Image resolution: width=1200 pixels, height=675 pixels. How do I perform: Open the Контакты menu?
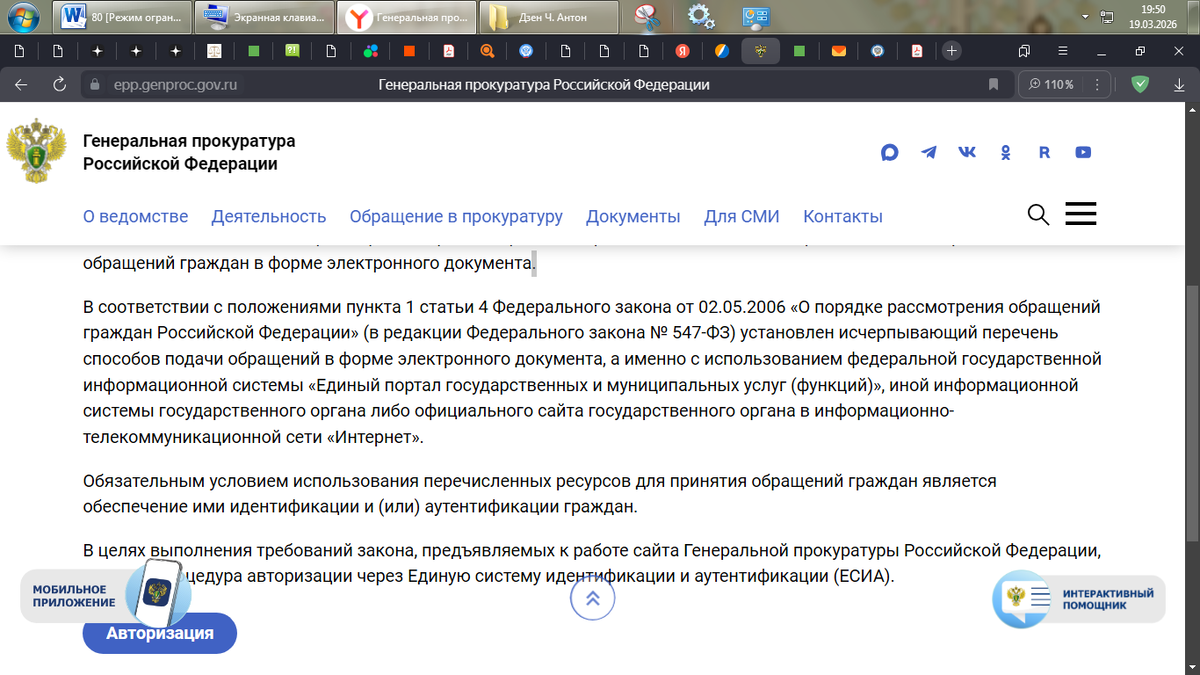click(843, 216)
